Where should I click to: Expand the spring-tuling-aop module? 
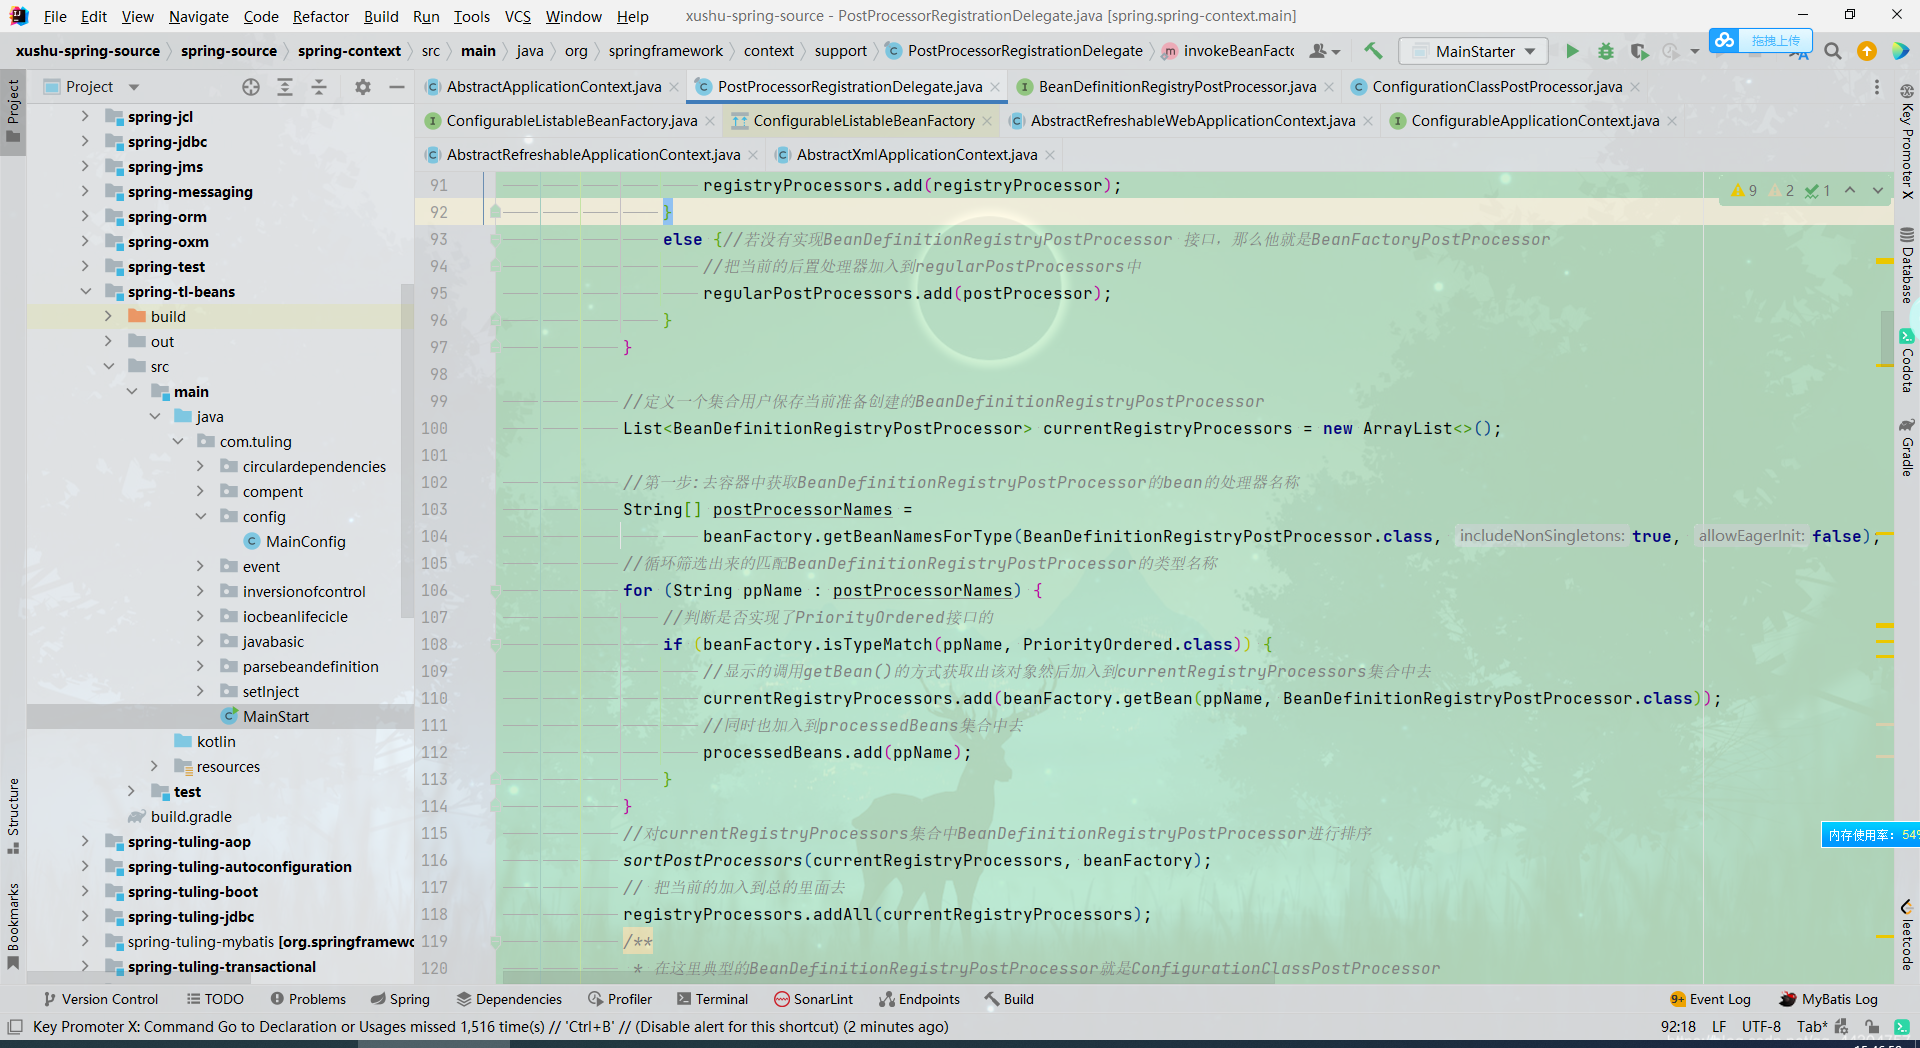pyautogui.click(x=85, y=842)
